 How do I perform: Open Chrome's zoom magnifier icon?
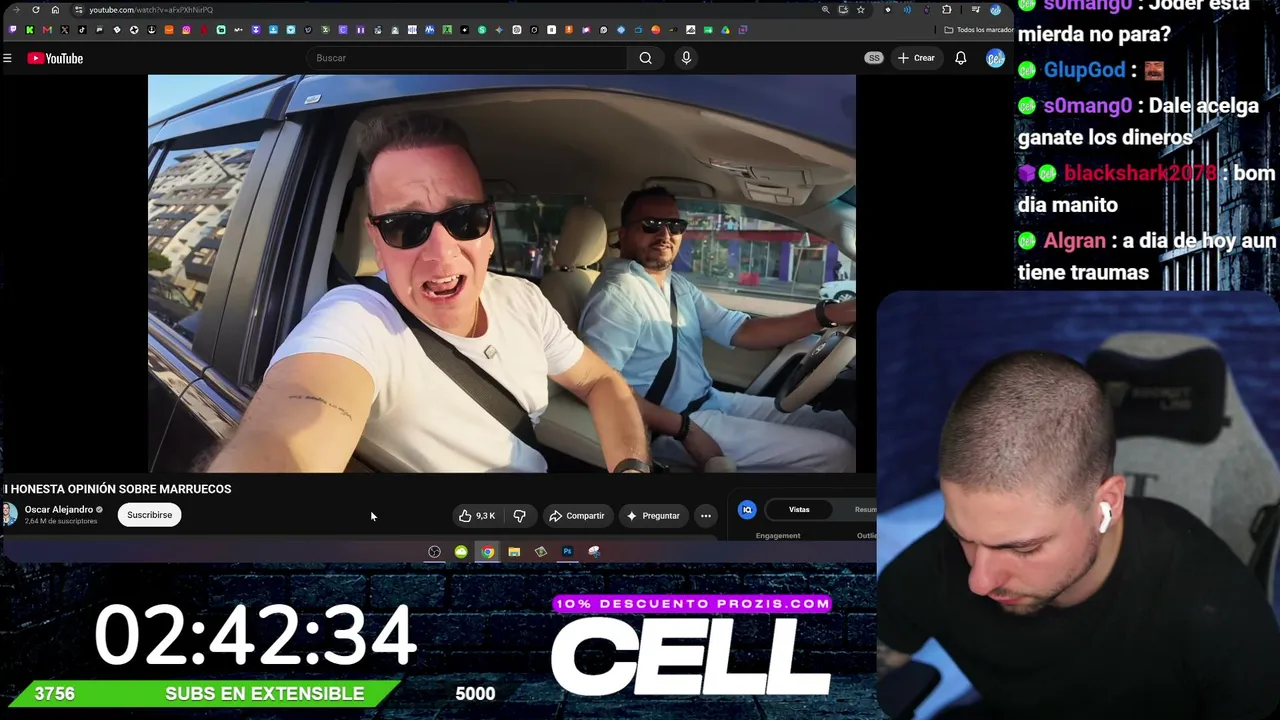(825, 10)
